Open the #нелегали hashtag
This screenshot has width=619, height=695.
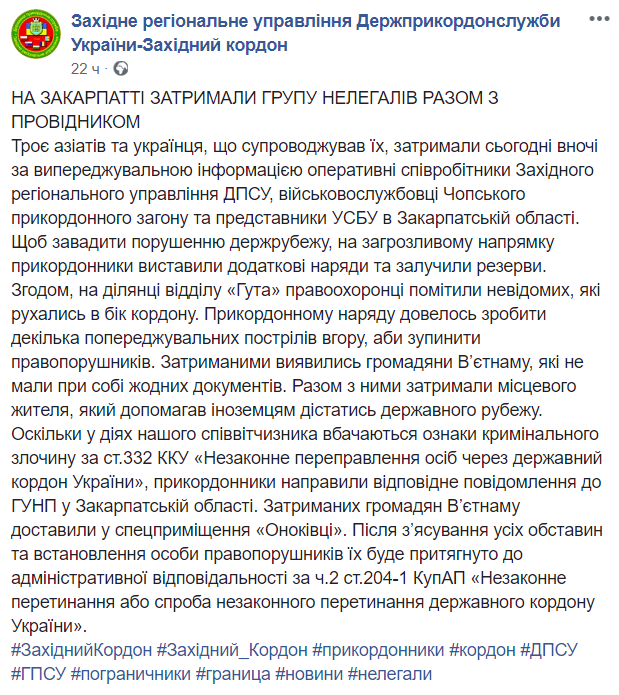391,674
